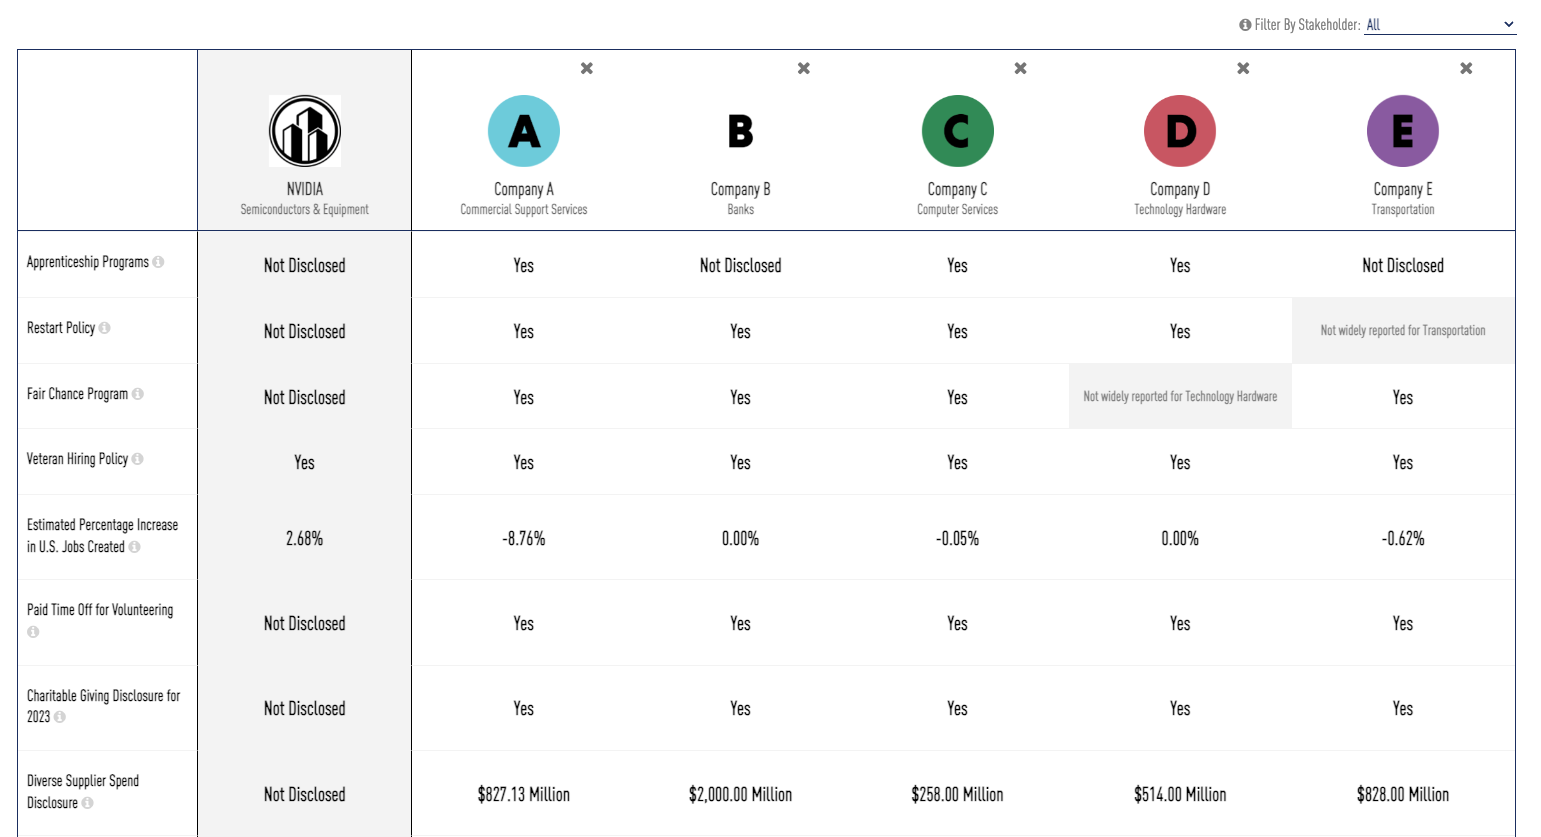
Task: Show info for Restart Policy
Action: pyautogui.click(x=105, y=328)
